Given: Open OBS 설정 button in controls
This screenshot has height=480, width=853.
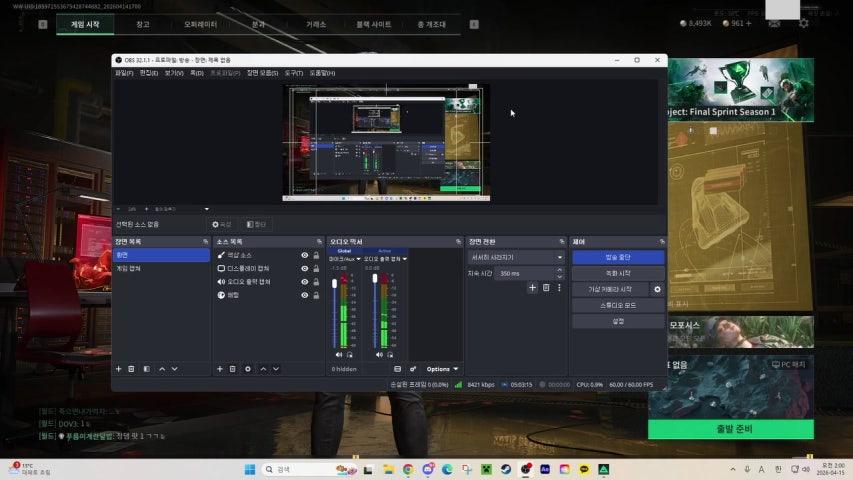Looking at the screenshot, I should 618,322.
